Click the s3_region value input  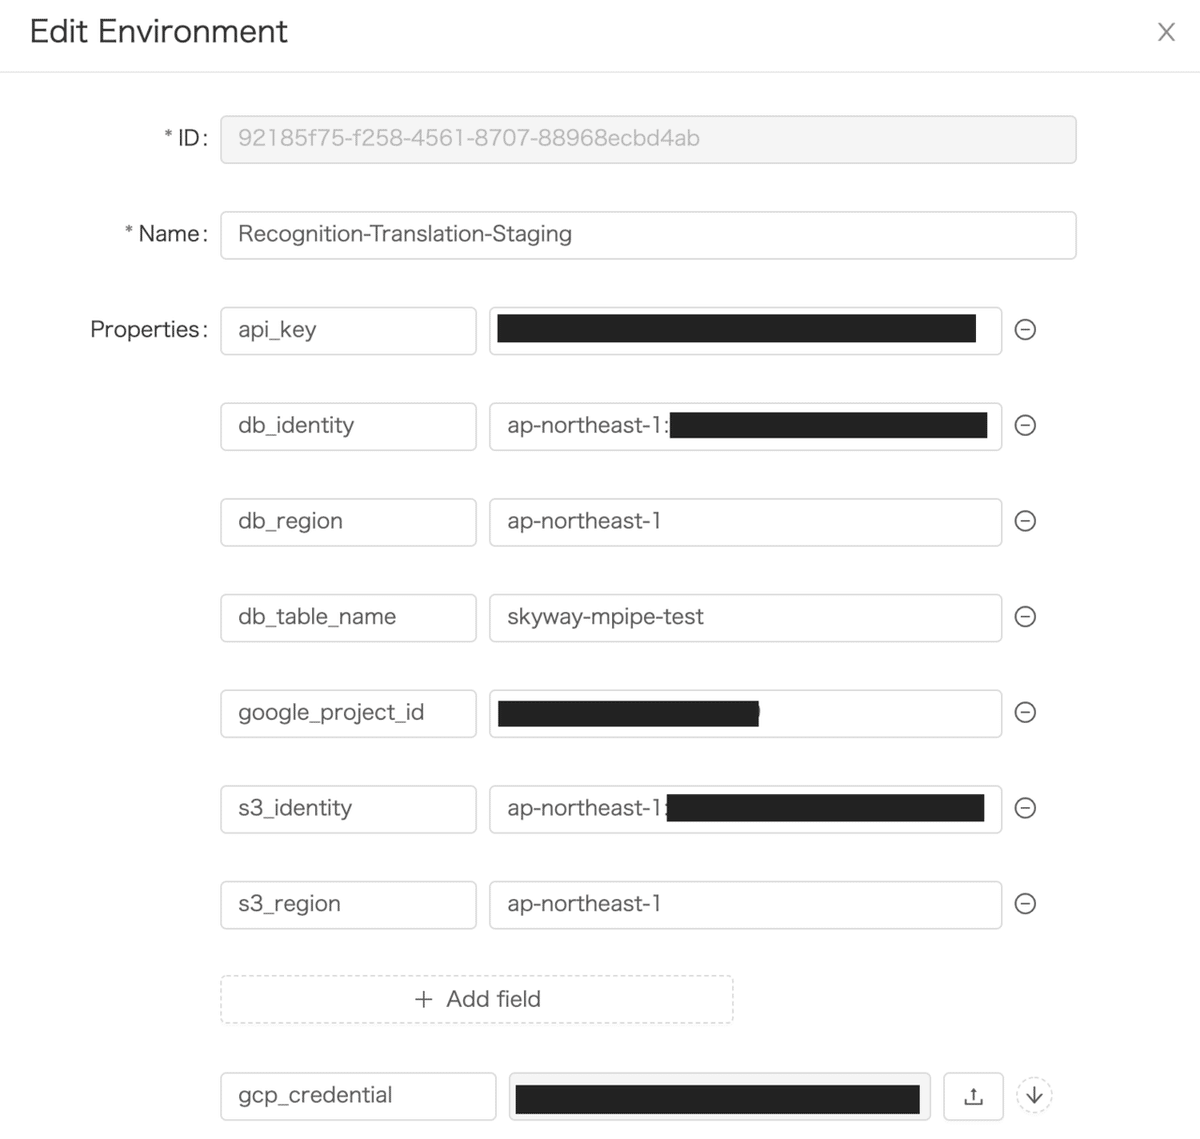[x=745, y=904]
